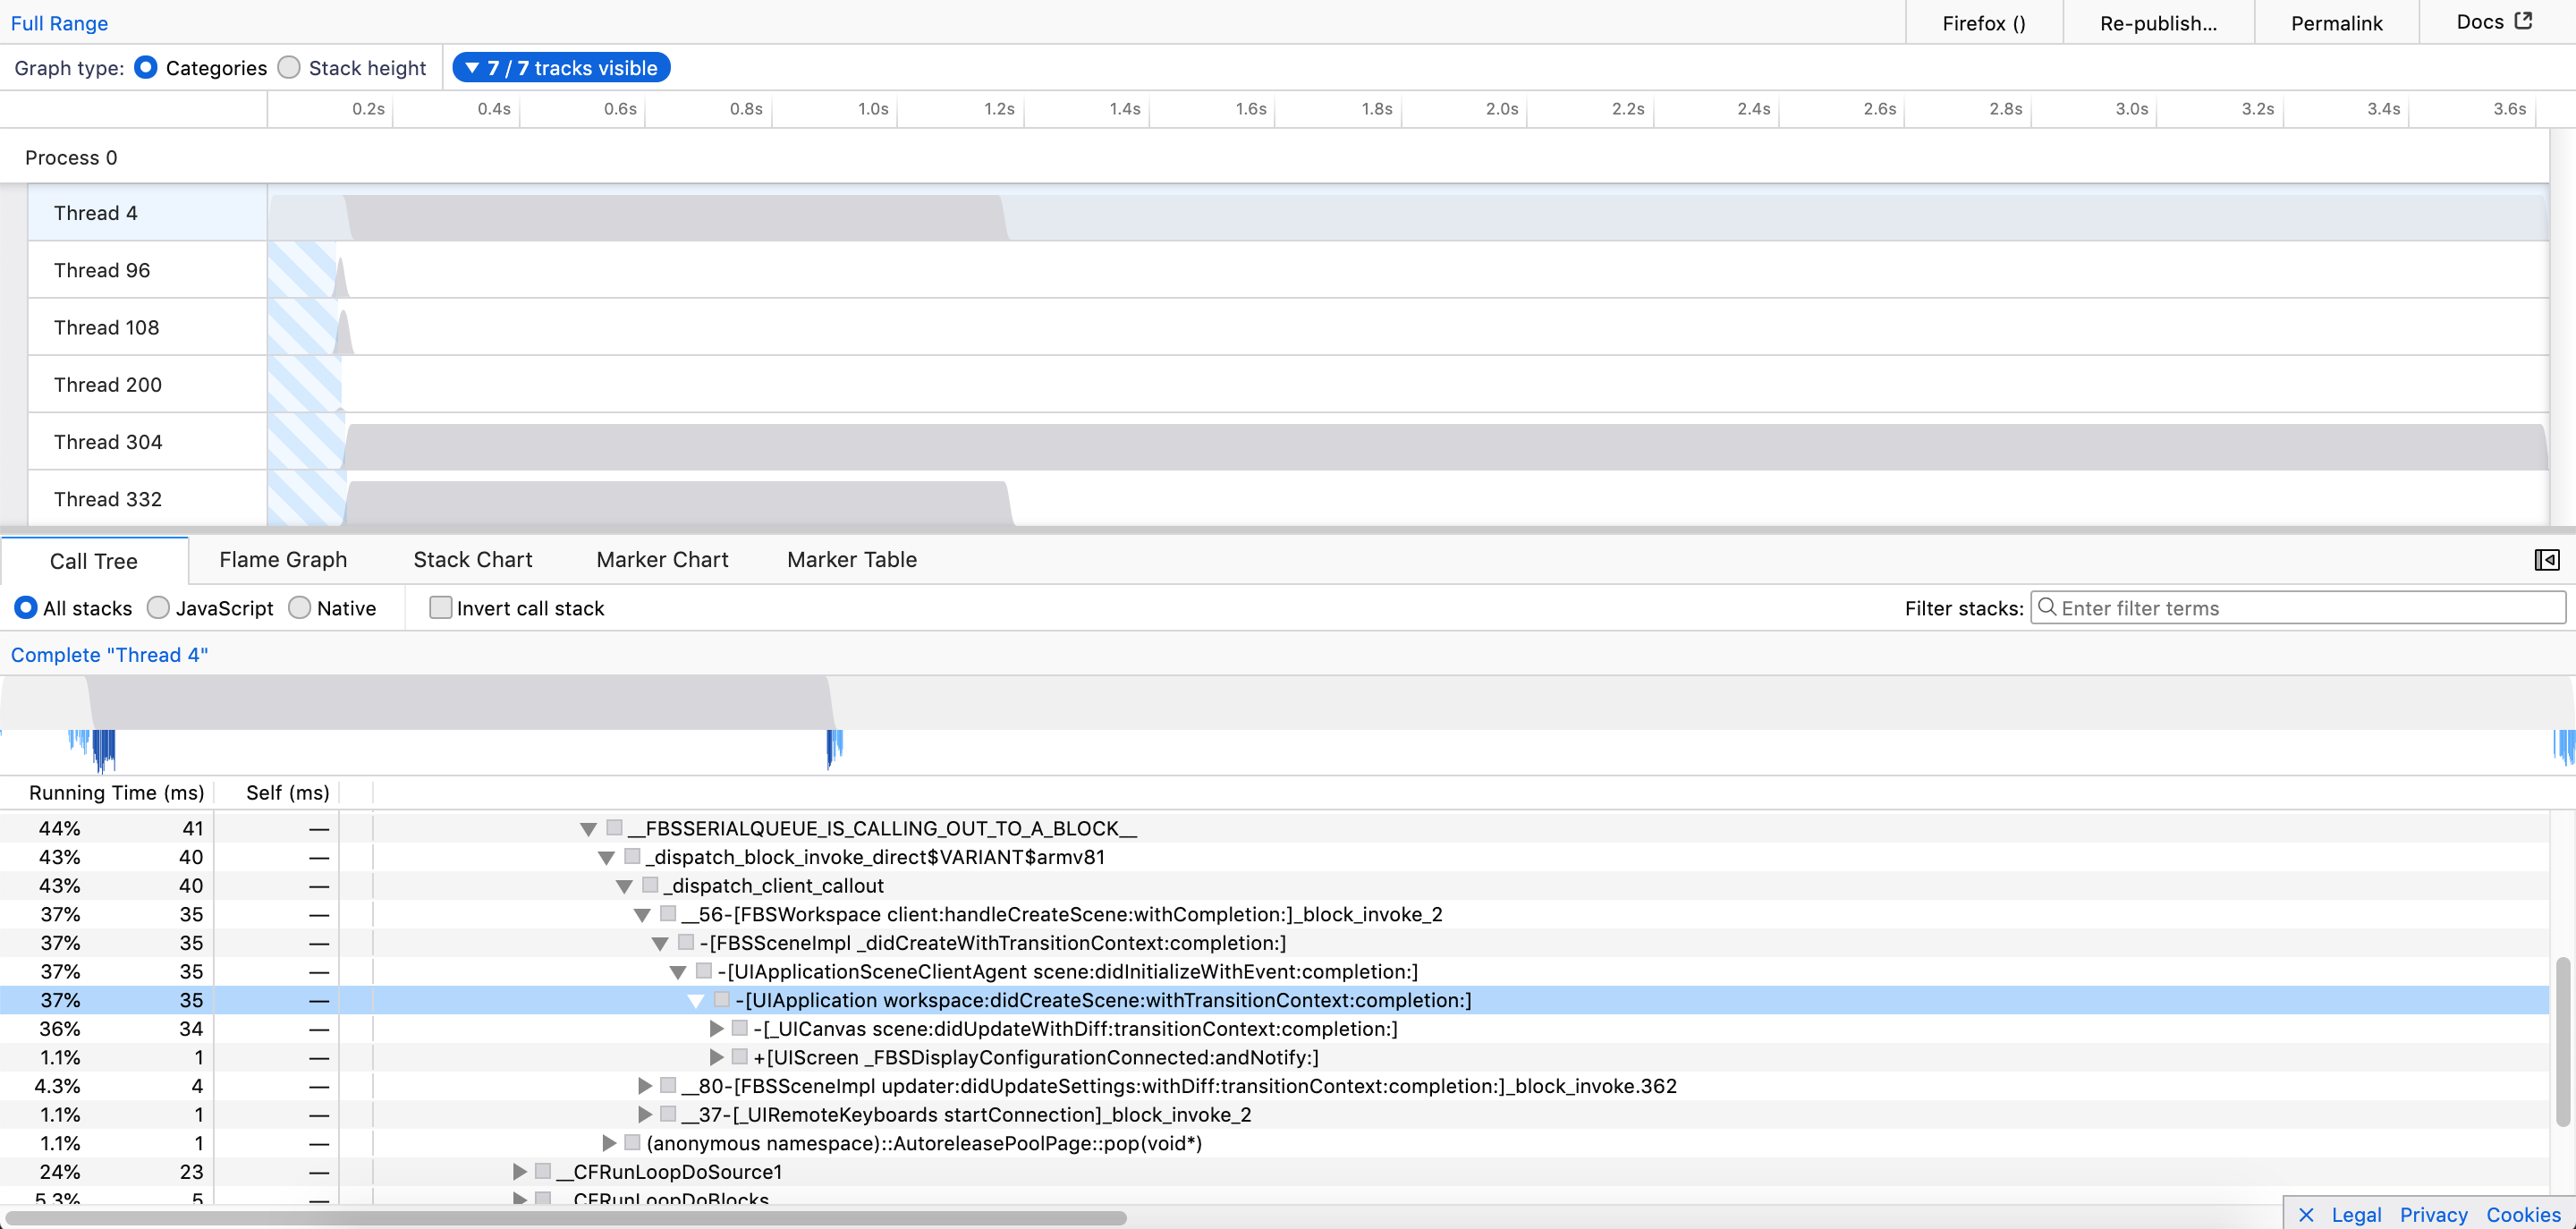This screenshot has height=1229, width=2576.
Task: Click category square icon beside __CFRunLoopDoSource1
Action: (543, 1171)
